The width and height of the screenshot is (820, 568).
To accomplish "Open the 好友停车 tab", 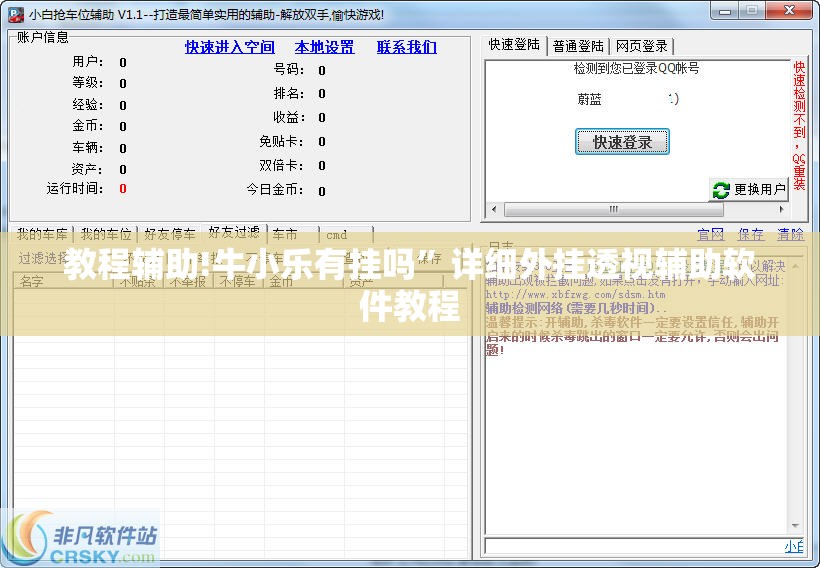I will (169, 234).
